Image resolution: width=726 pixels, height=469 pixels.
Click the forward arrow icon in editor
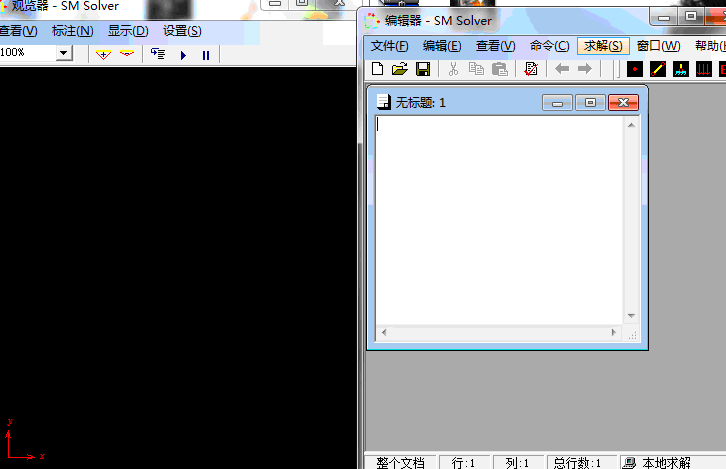pyautogui.click(x=585, y=69)
